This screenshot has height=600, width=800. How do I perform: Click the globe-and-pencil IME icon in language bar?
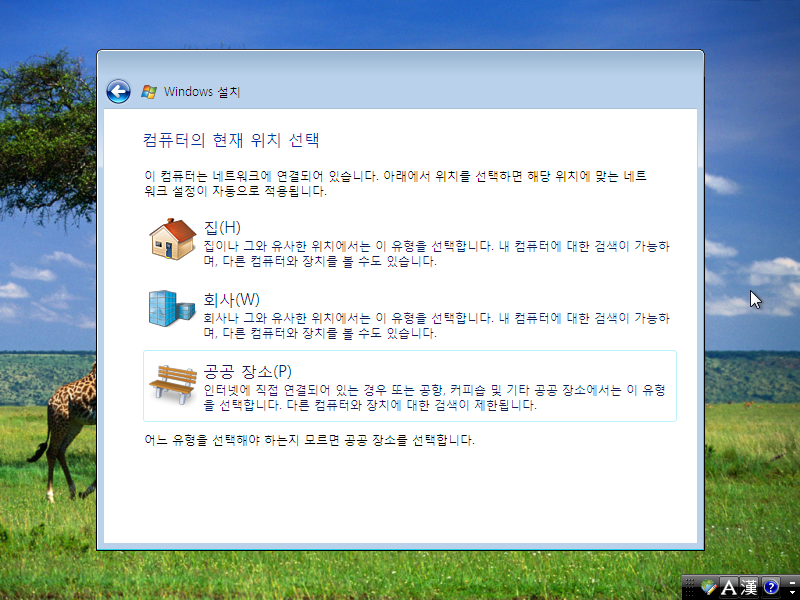pyautogui.click(x=708, y=587)
